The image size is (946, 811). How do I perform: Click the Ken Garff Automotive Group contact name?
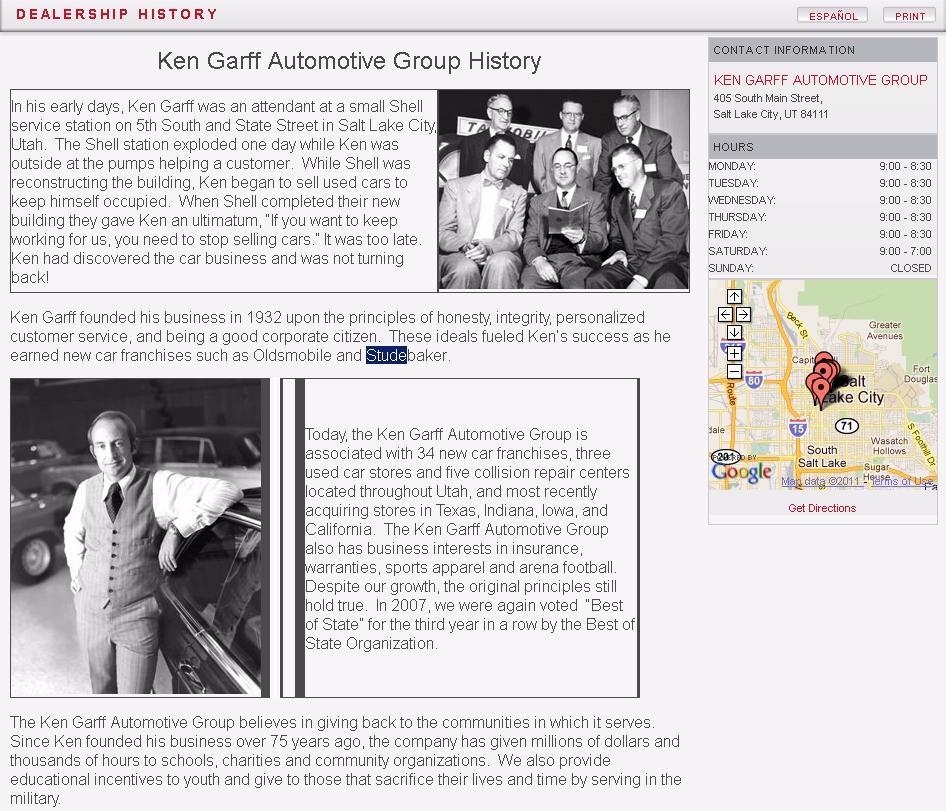click(x=820, y=80)
